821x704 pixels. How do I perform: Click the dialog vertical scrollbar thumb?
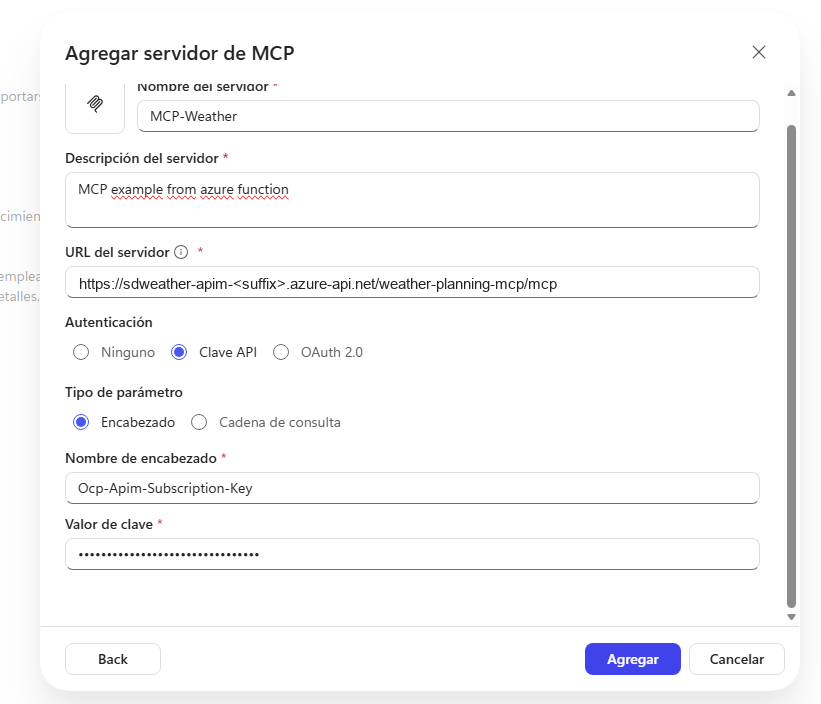pos(791,366)
